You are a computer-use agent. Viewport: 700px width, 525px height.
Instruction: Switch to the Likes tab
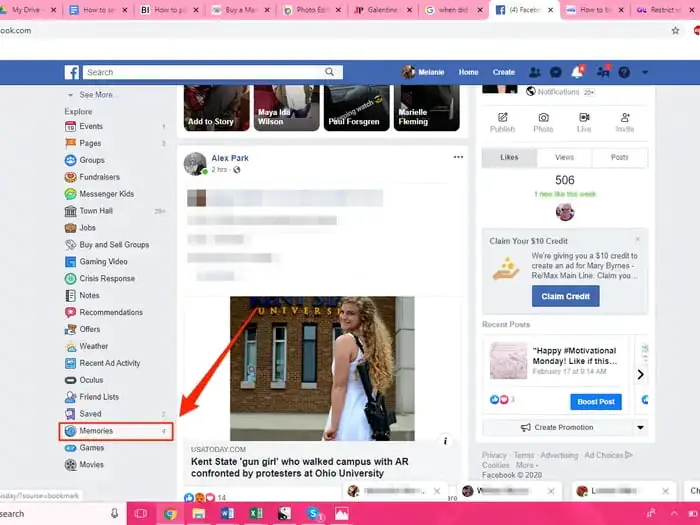[x=509, y=158]
